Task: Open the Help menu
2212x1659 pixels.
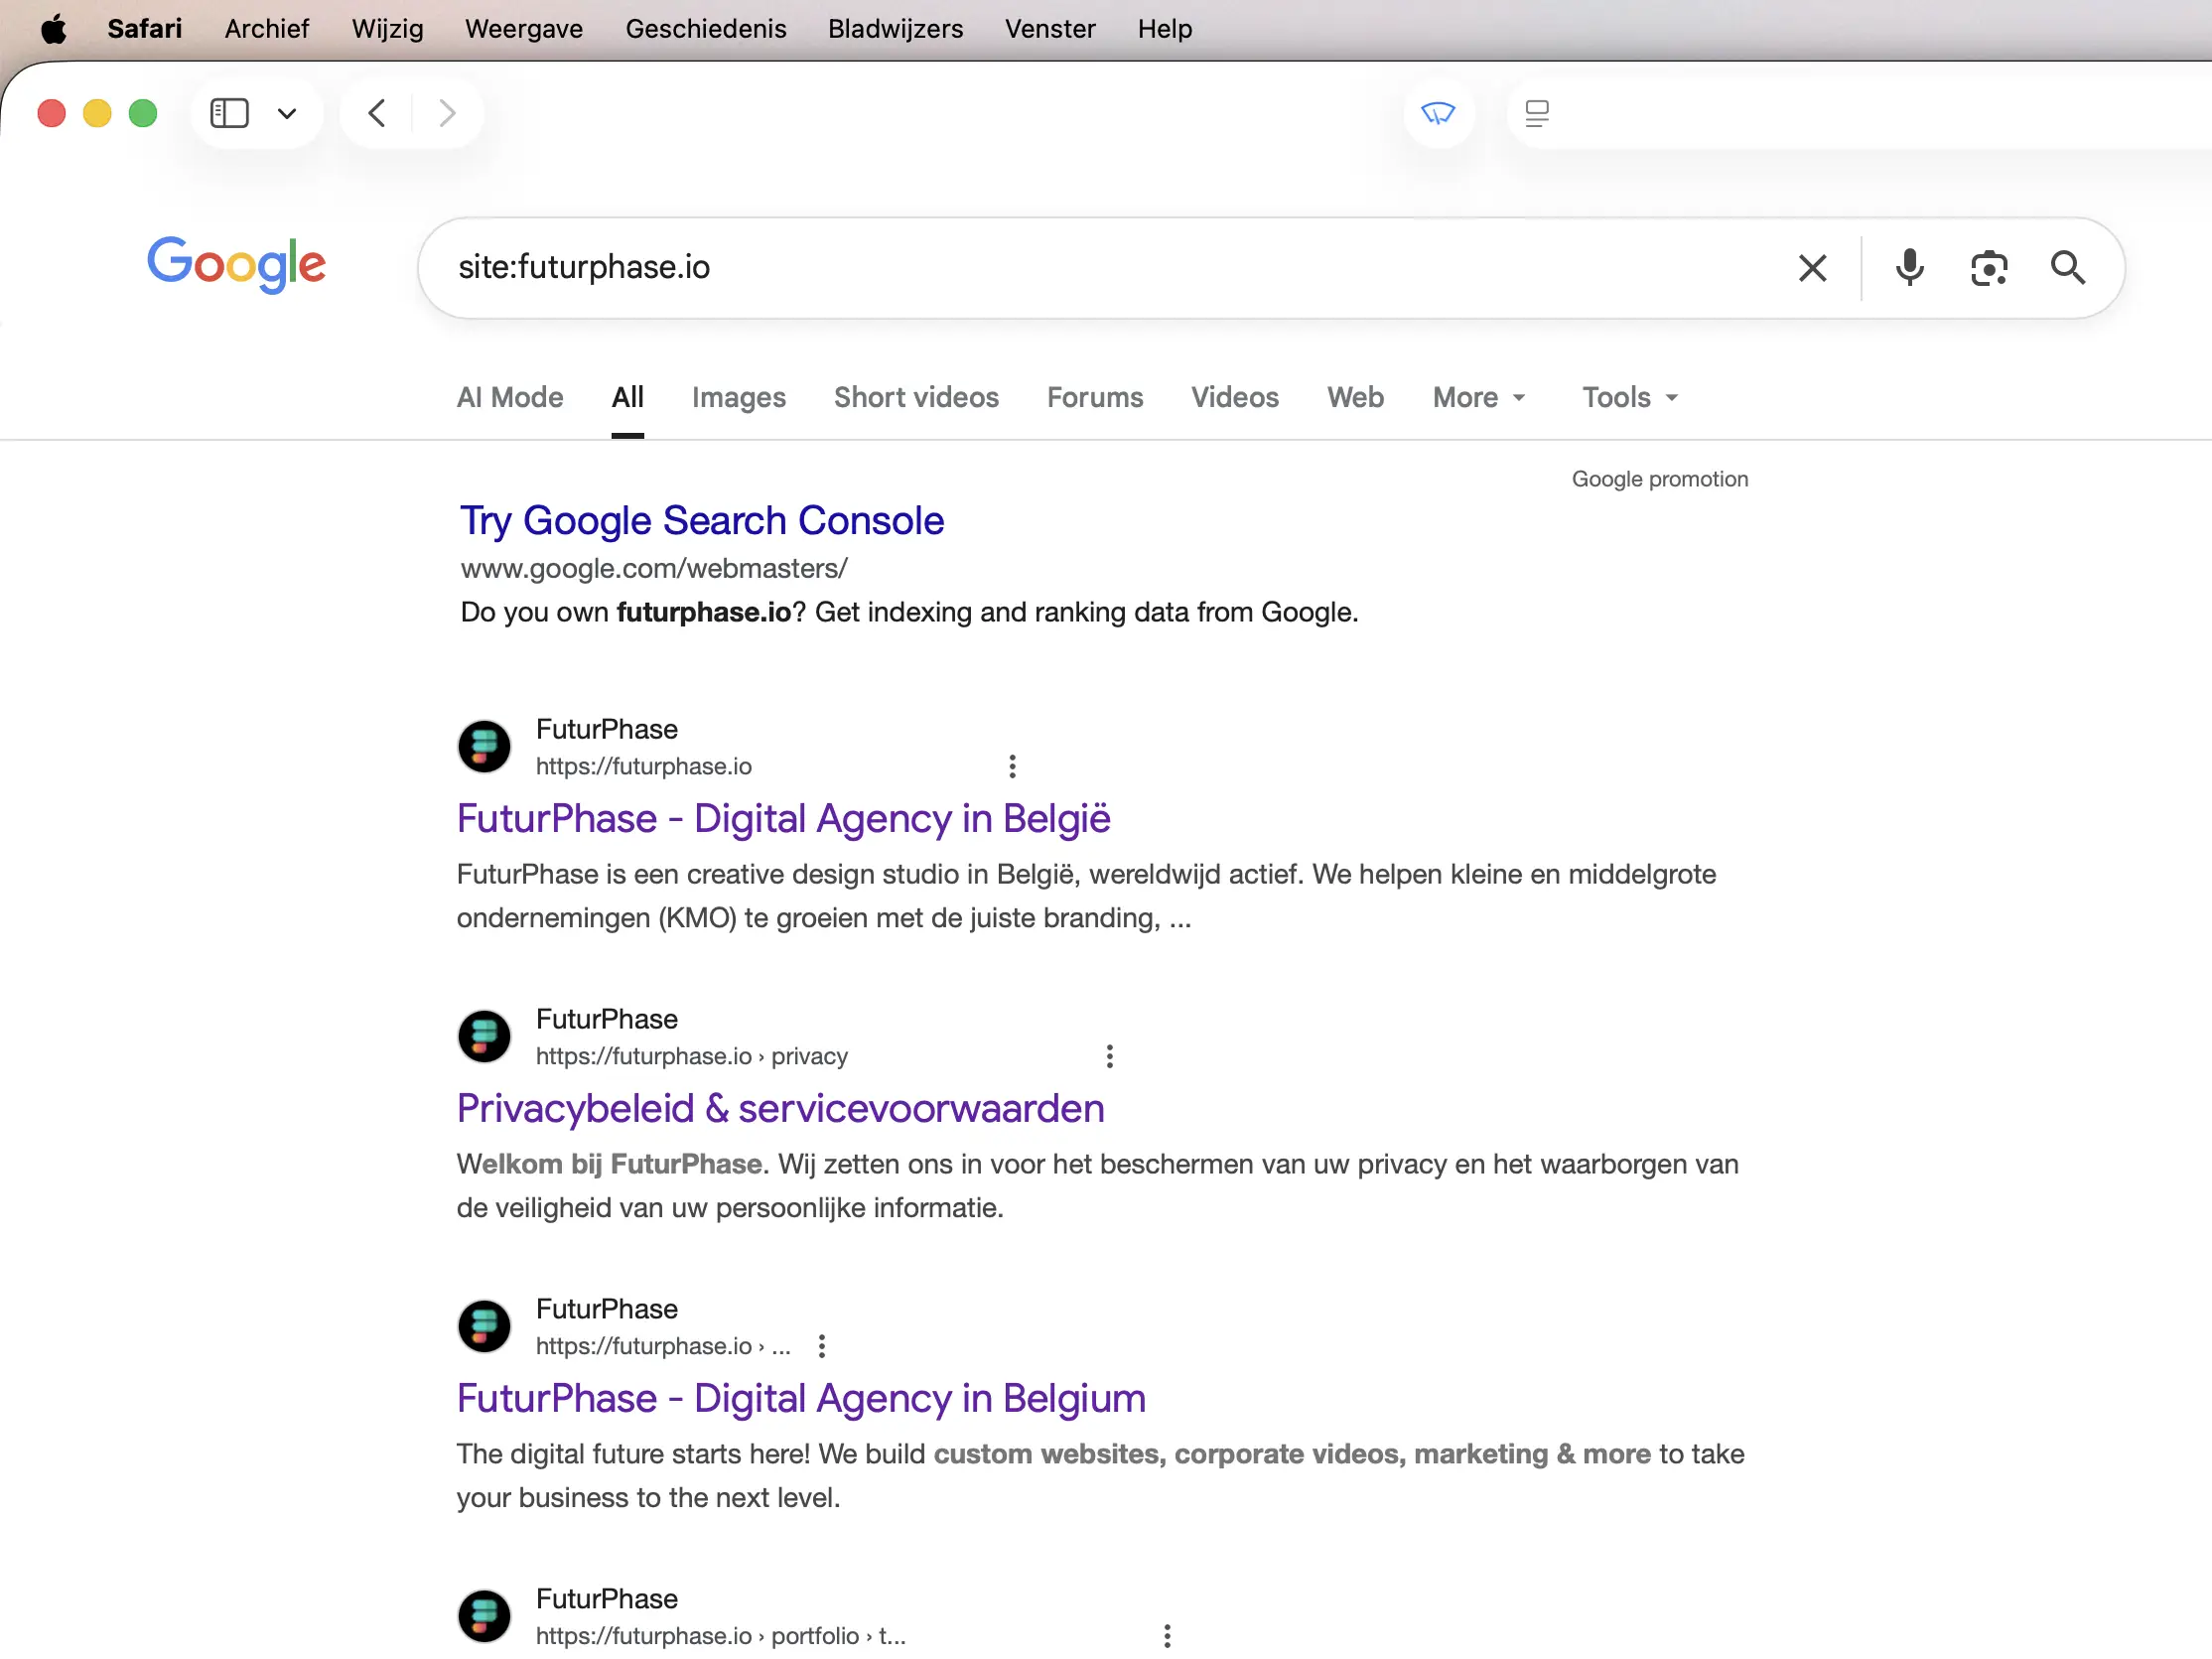Action: pyautogui.click(x=1164, y=29)
